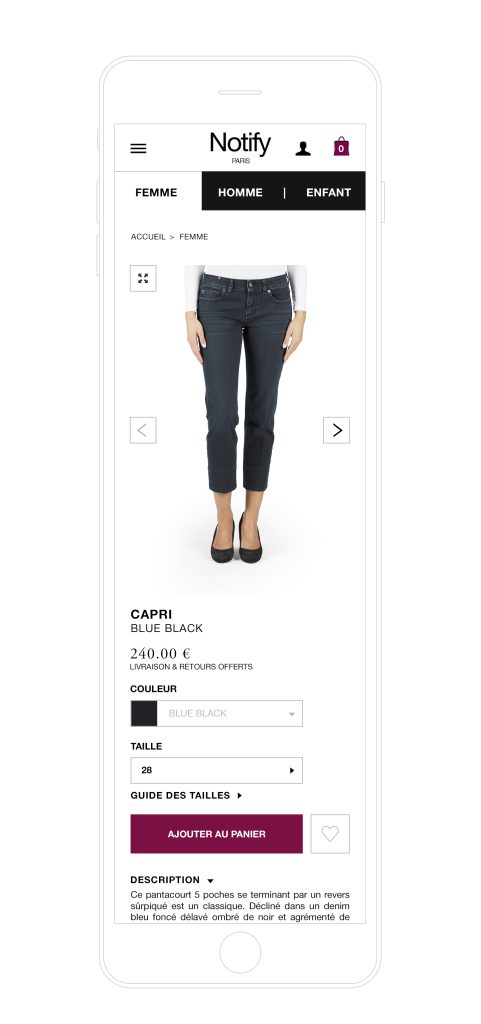Expand product image to fullscreen
The height and width of the screenshot is (1024, 481).
[x=143, y=278]
